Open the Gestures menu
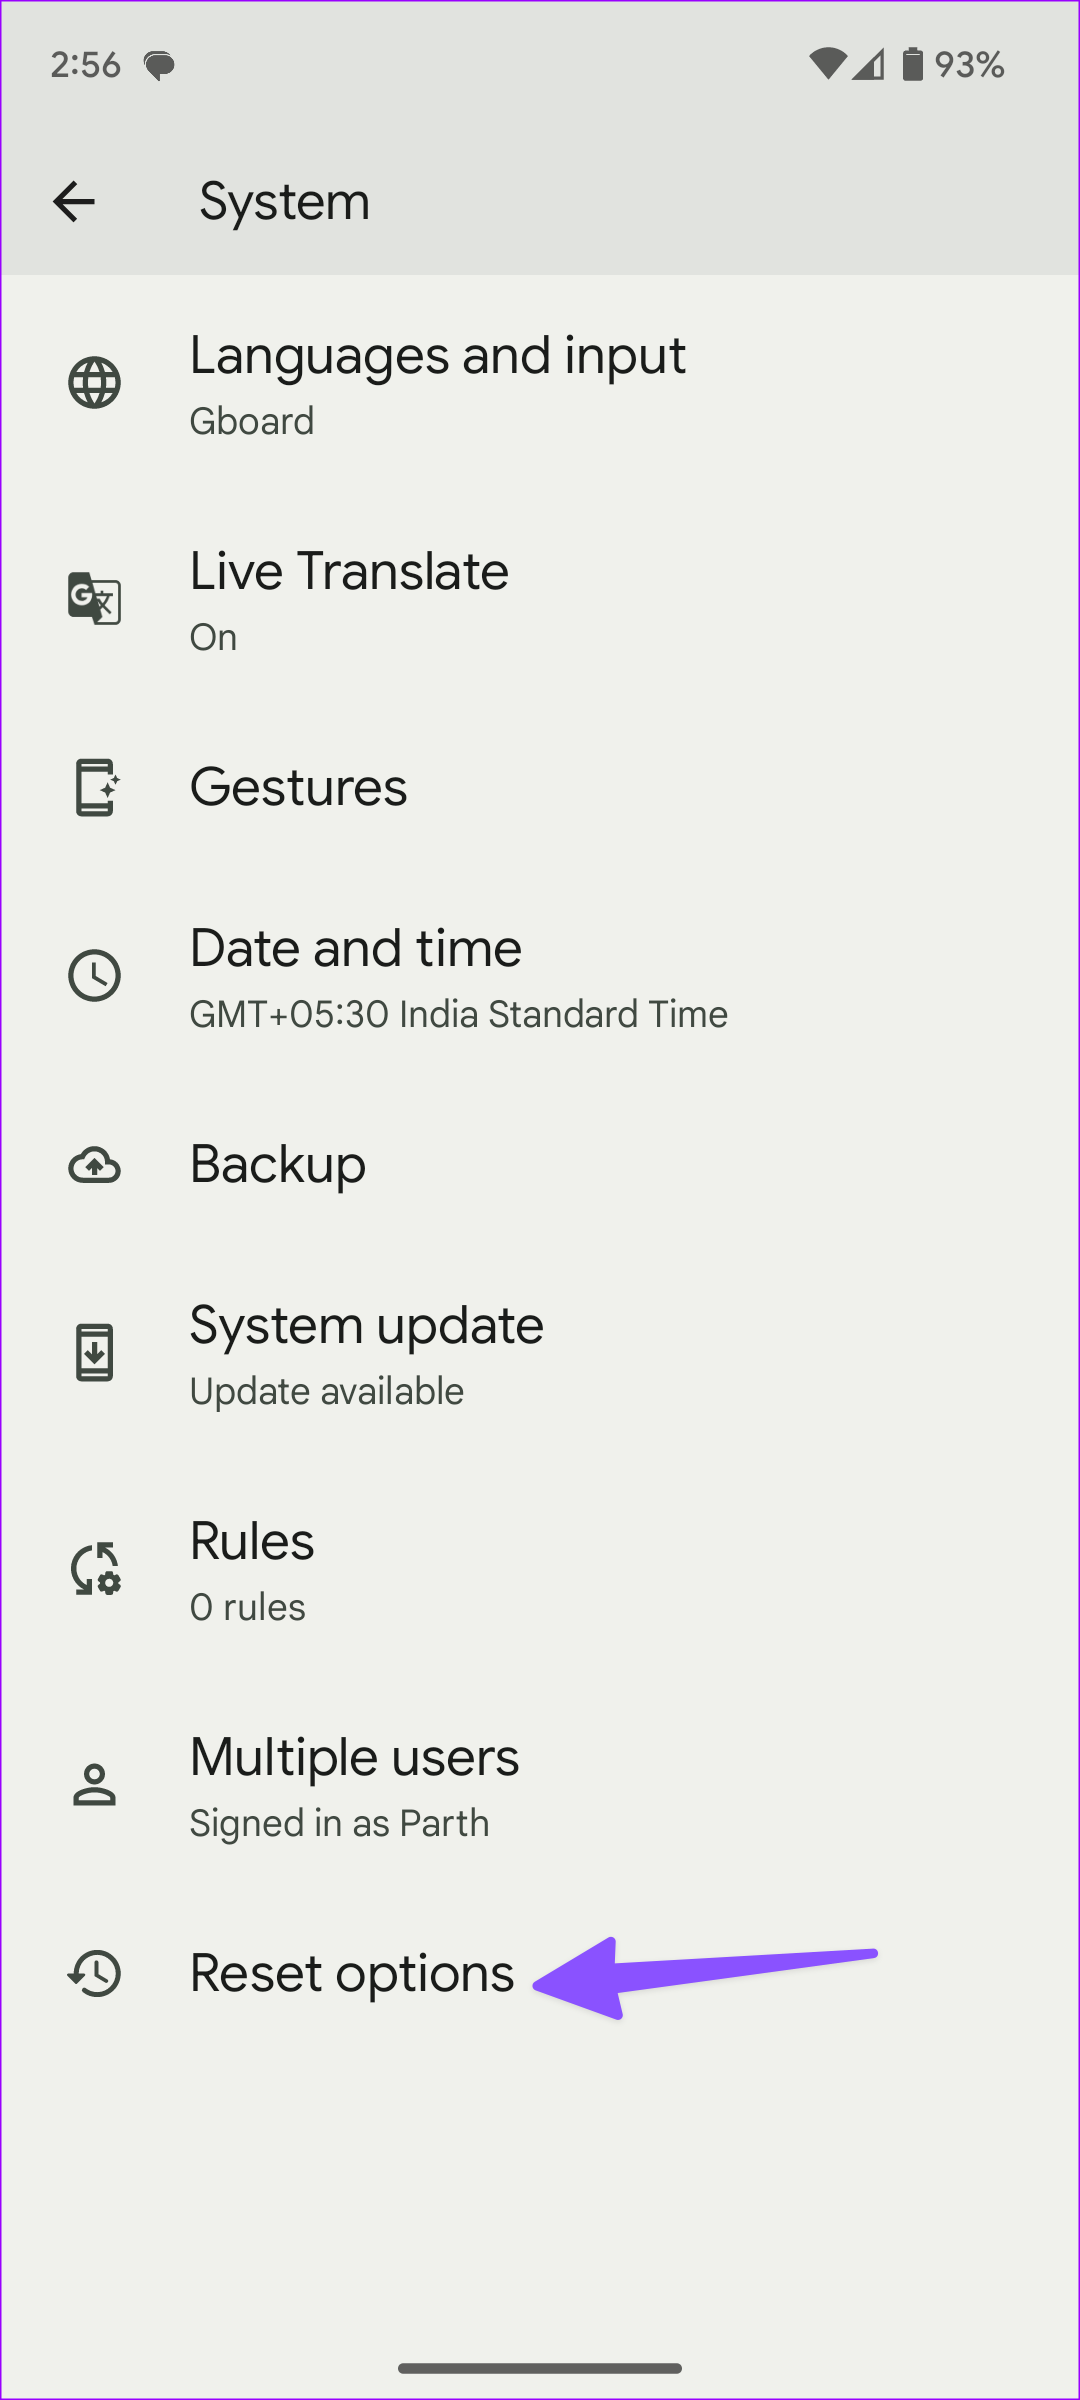Screen dimensions: 1080x2400 tap(299, 788)
